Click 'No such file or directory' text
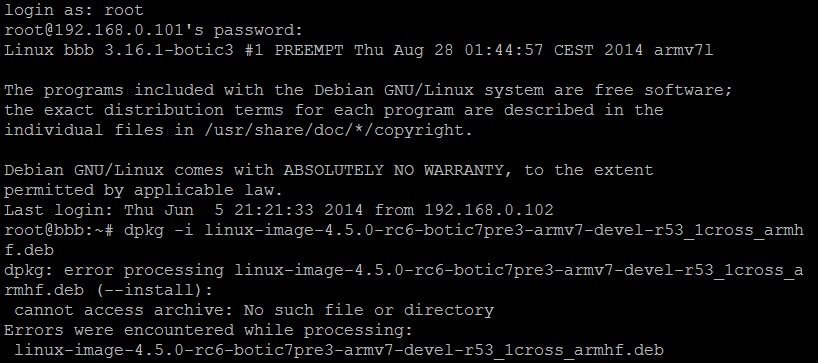This screenshot has width=821, height=363. tap(369, 310)
